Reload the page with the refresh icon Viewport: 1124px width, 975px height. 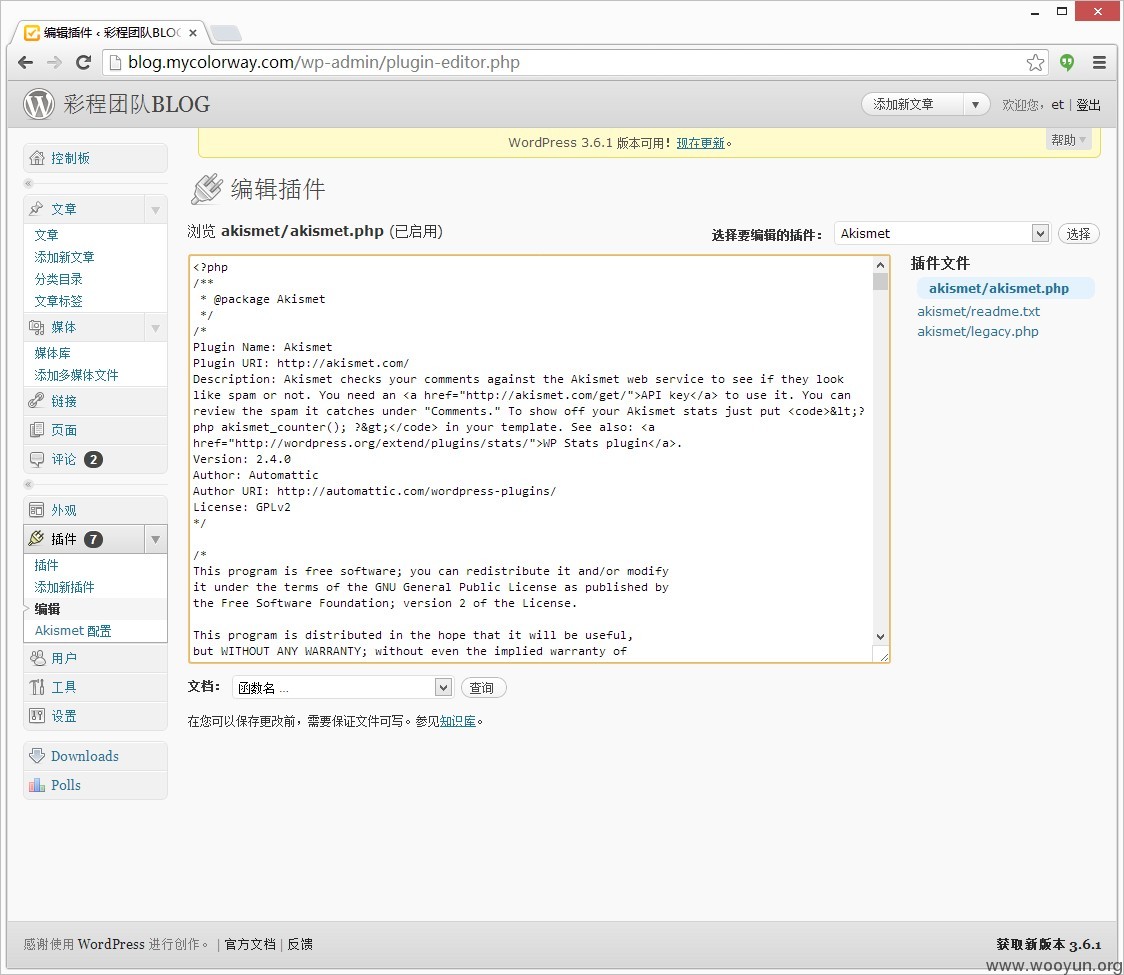coord(84,62)
